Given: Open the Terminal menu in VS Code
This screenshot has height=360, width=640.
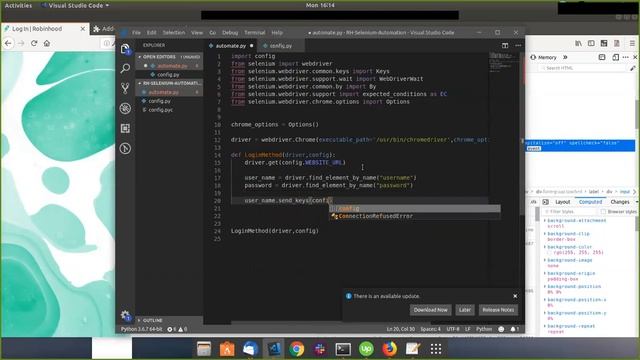Looking at the screenshot, I should click(x=255, y=32).
